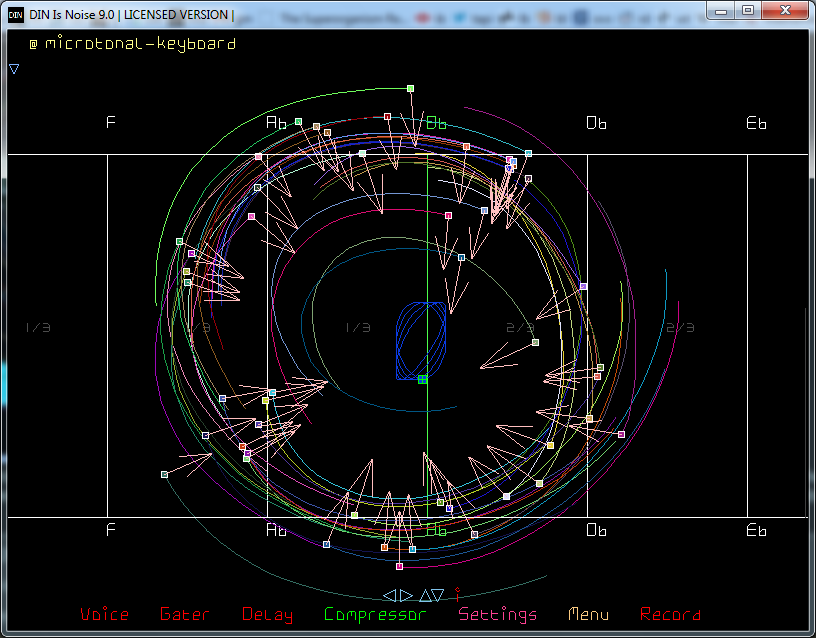Select the green crosshair square below blue waveform
816x638 pixels.
422,379
